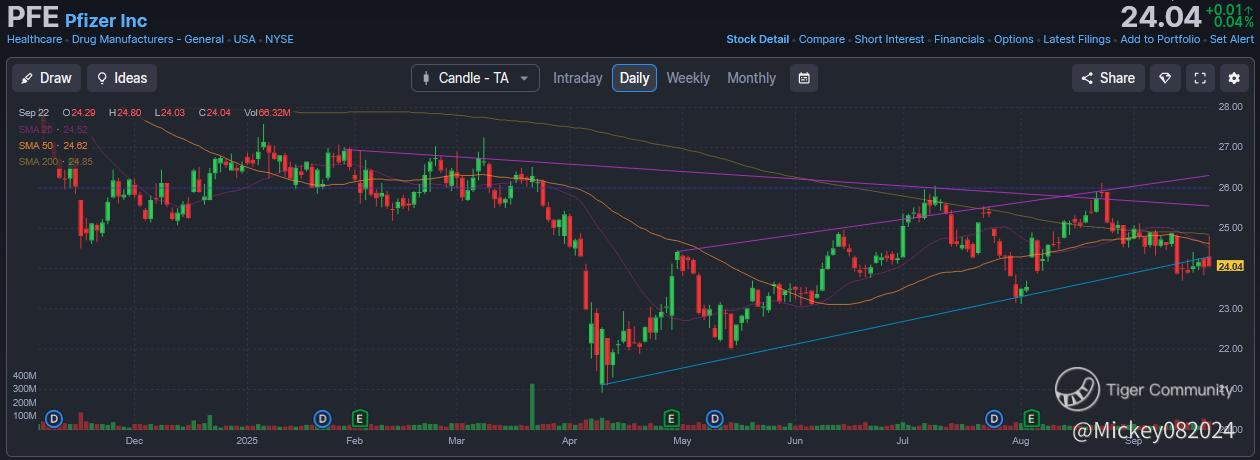Switch to the Monthly timeframe
The height and width of the screenshot is (460, 1260).
[751, 78]
